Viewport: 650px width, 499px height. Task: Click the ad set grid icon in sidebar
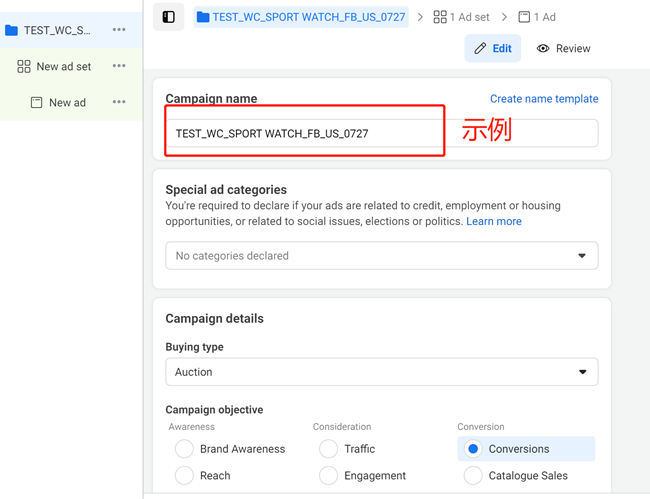click(x=24, y=66)
